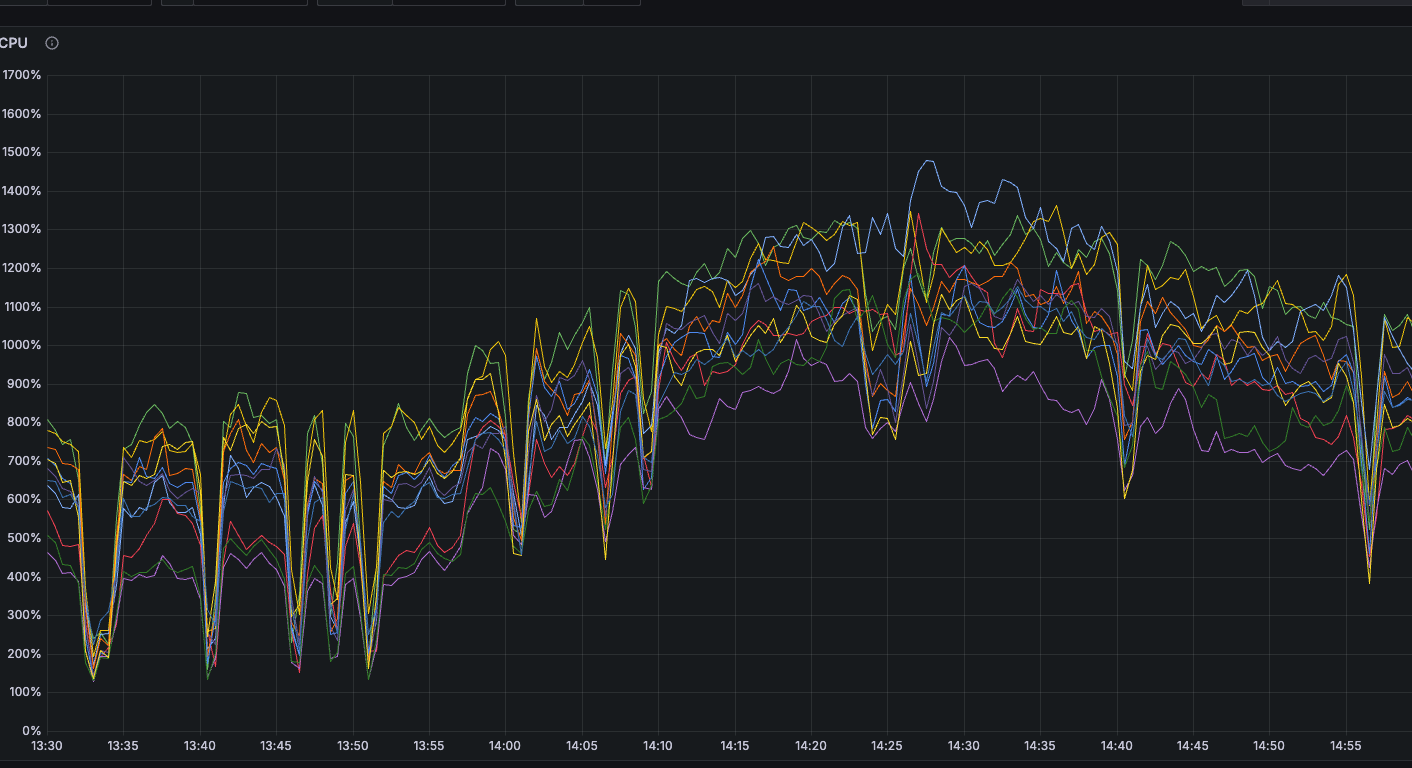
Task: Click the 0% y-axis label
Action: 31,731
